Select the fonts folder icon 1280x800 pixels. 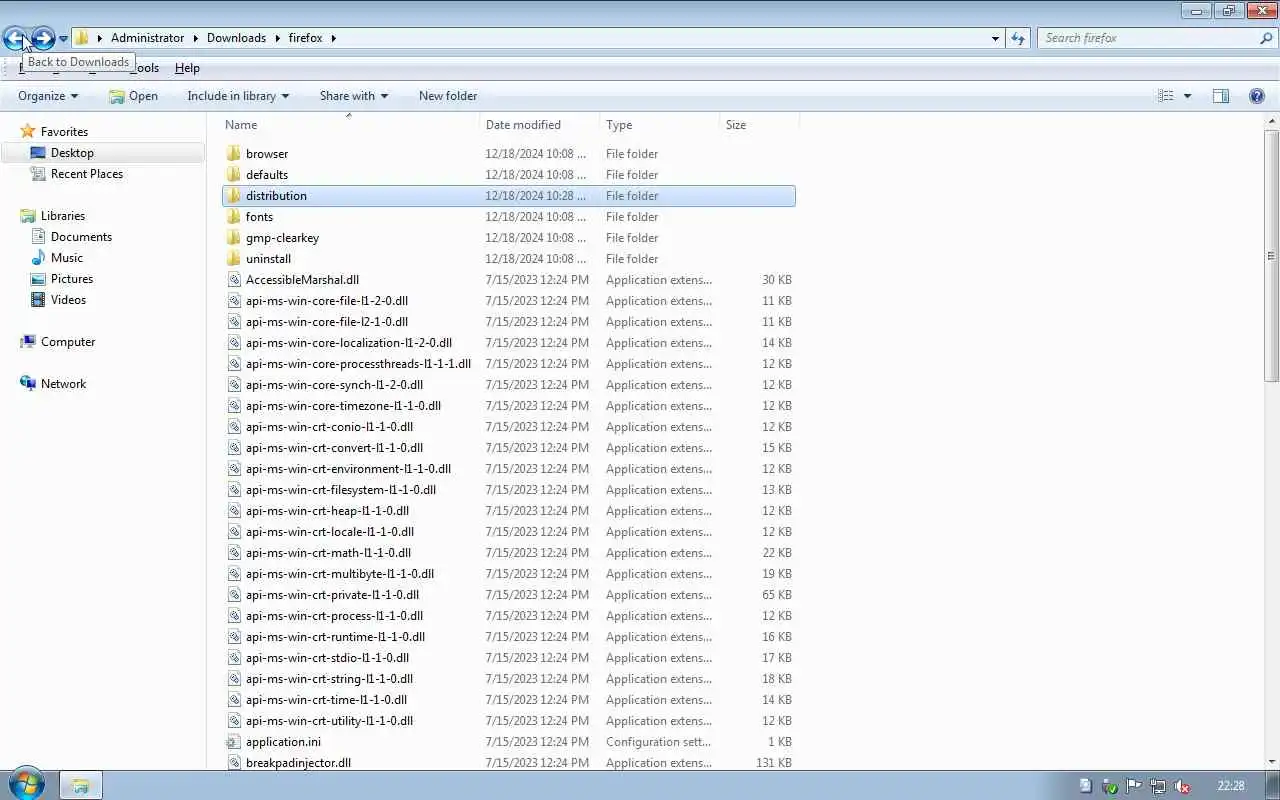click(234, 217)
